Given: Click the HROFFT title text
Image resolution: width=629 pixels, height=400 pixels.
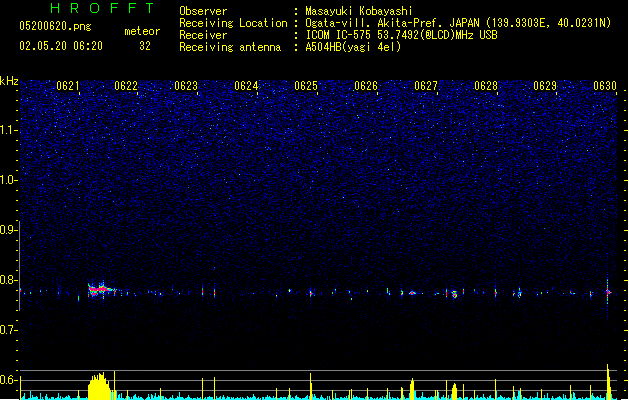Looking at the screenshot, I should pos(102,8).
